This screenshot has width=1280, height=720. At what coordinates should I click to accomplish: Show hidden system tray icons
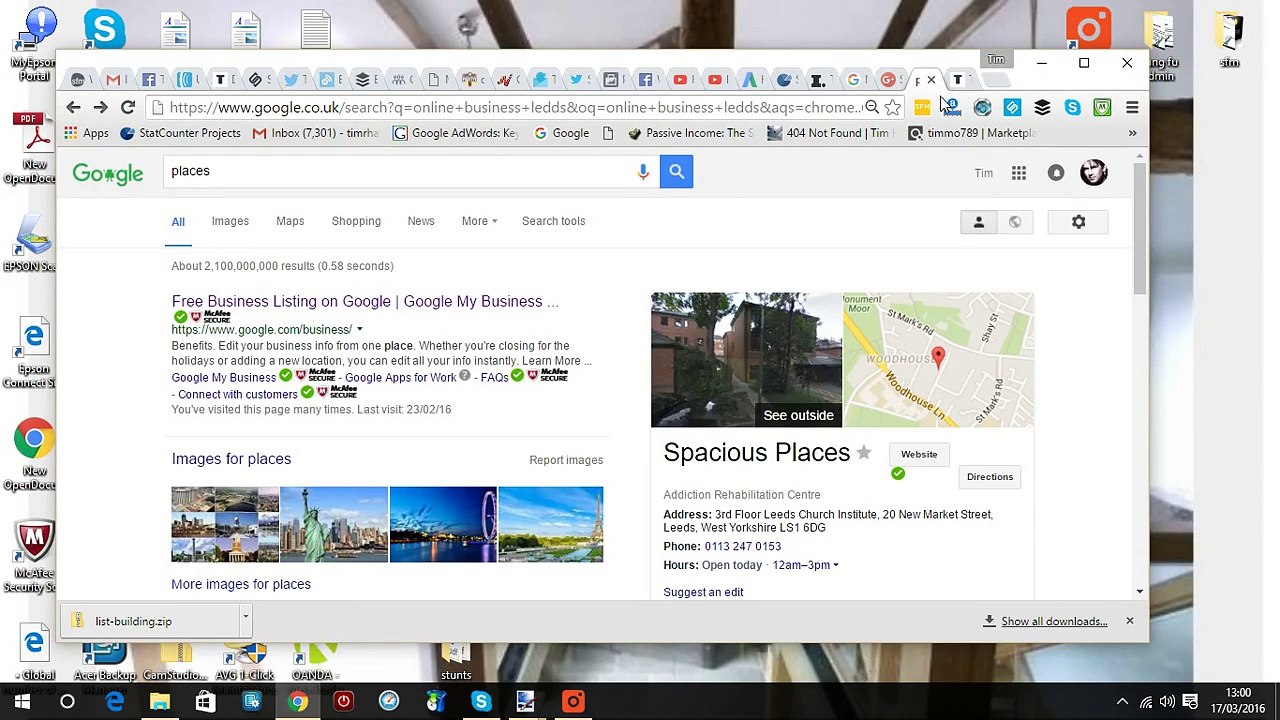(x=1122, y=702)
